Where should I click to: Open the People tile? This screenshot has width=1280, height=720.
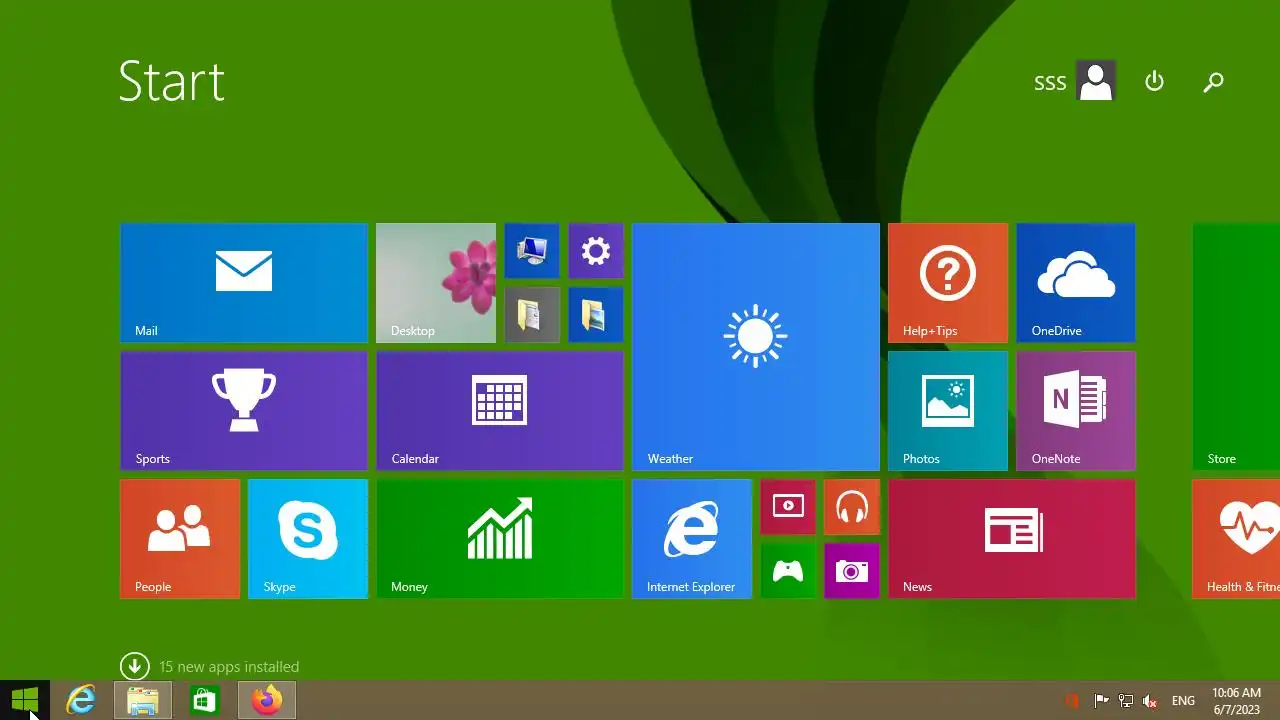(x=180, y=539)
